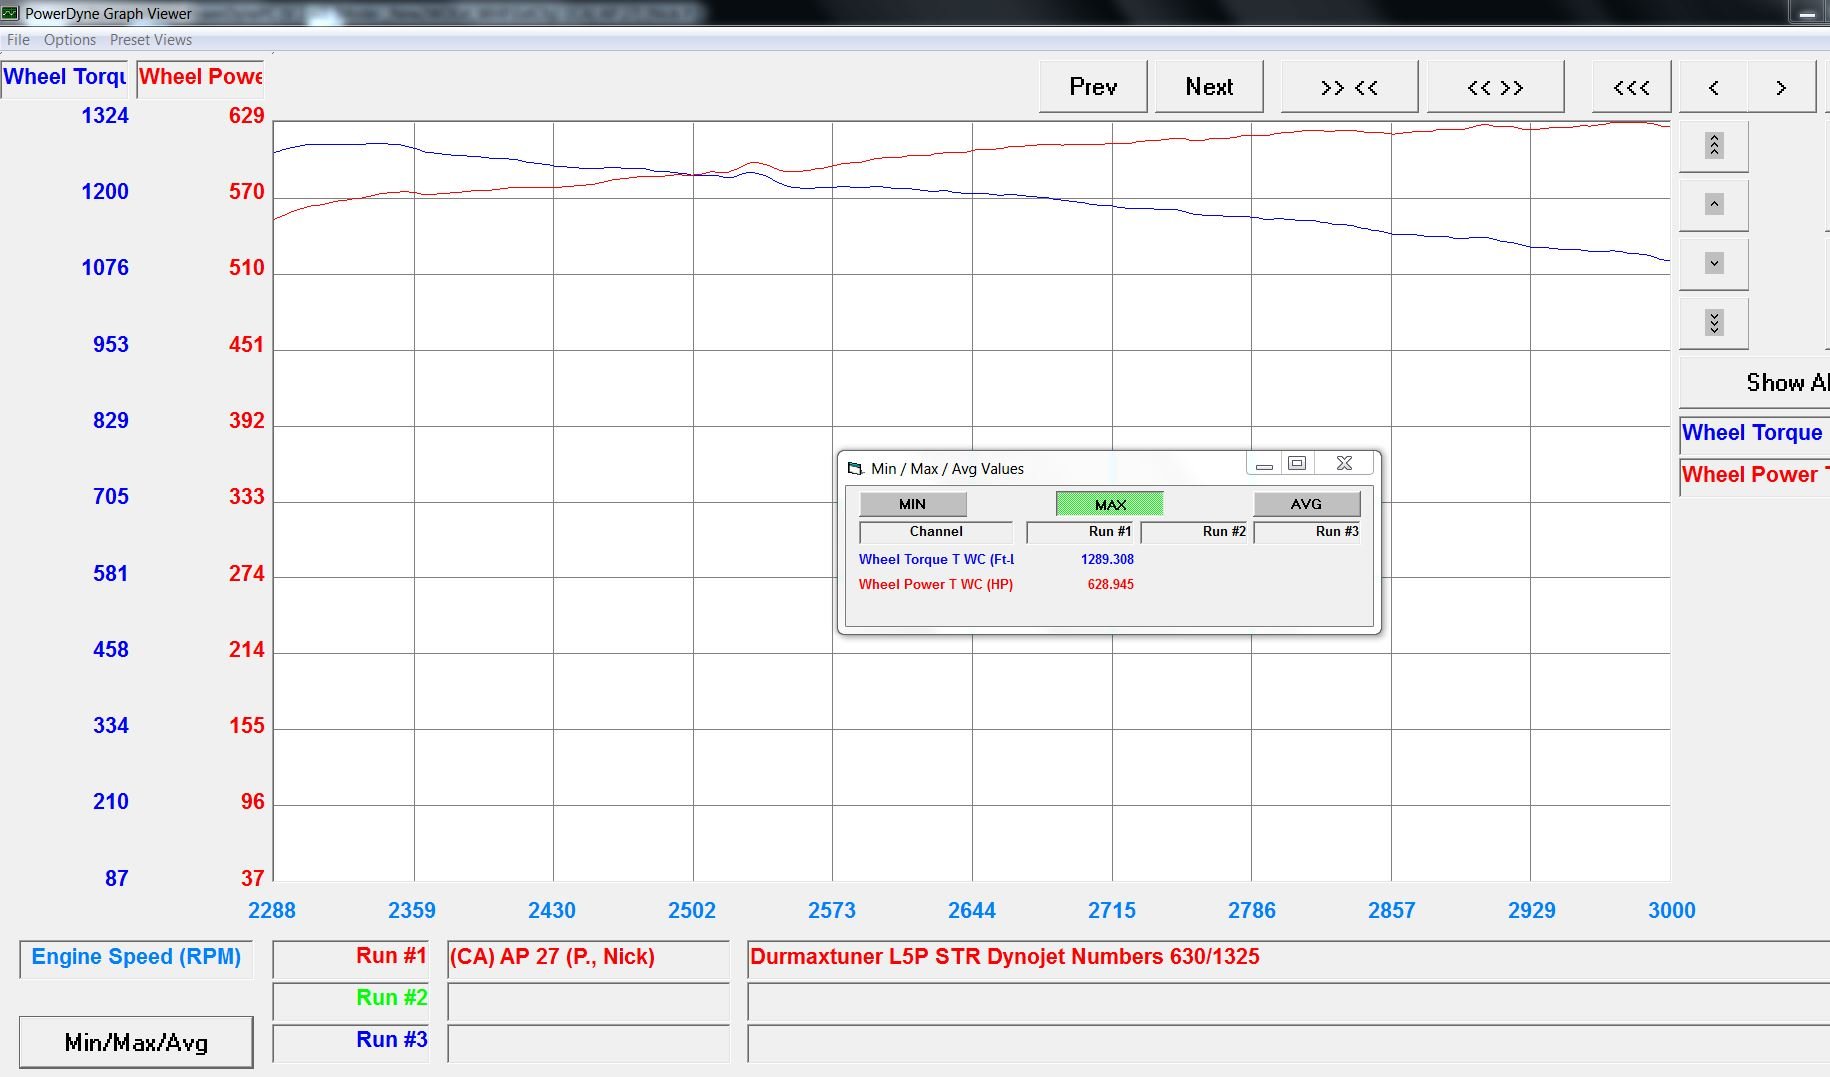
Task: Open the Options menu
Action: (69, 40)
